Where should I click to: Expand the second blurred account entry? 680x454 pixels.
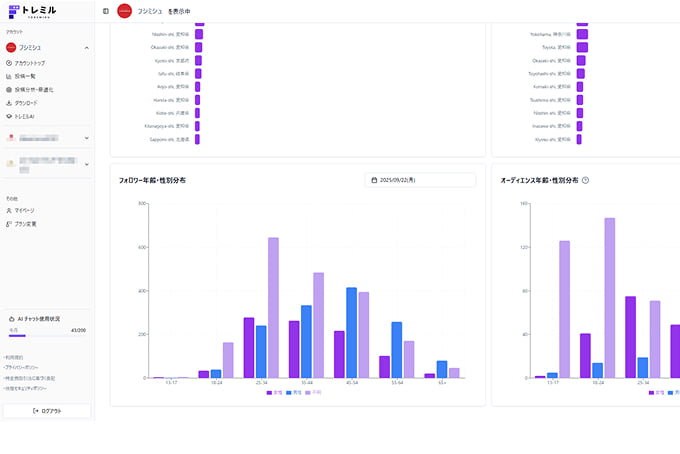tap(86, 138)
